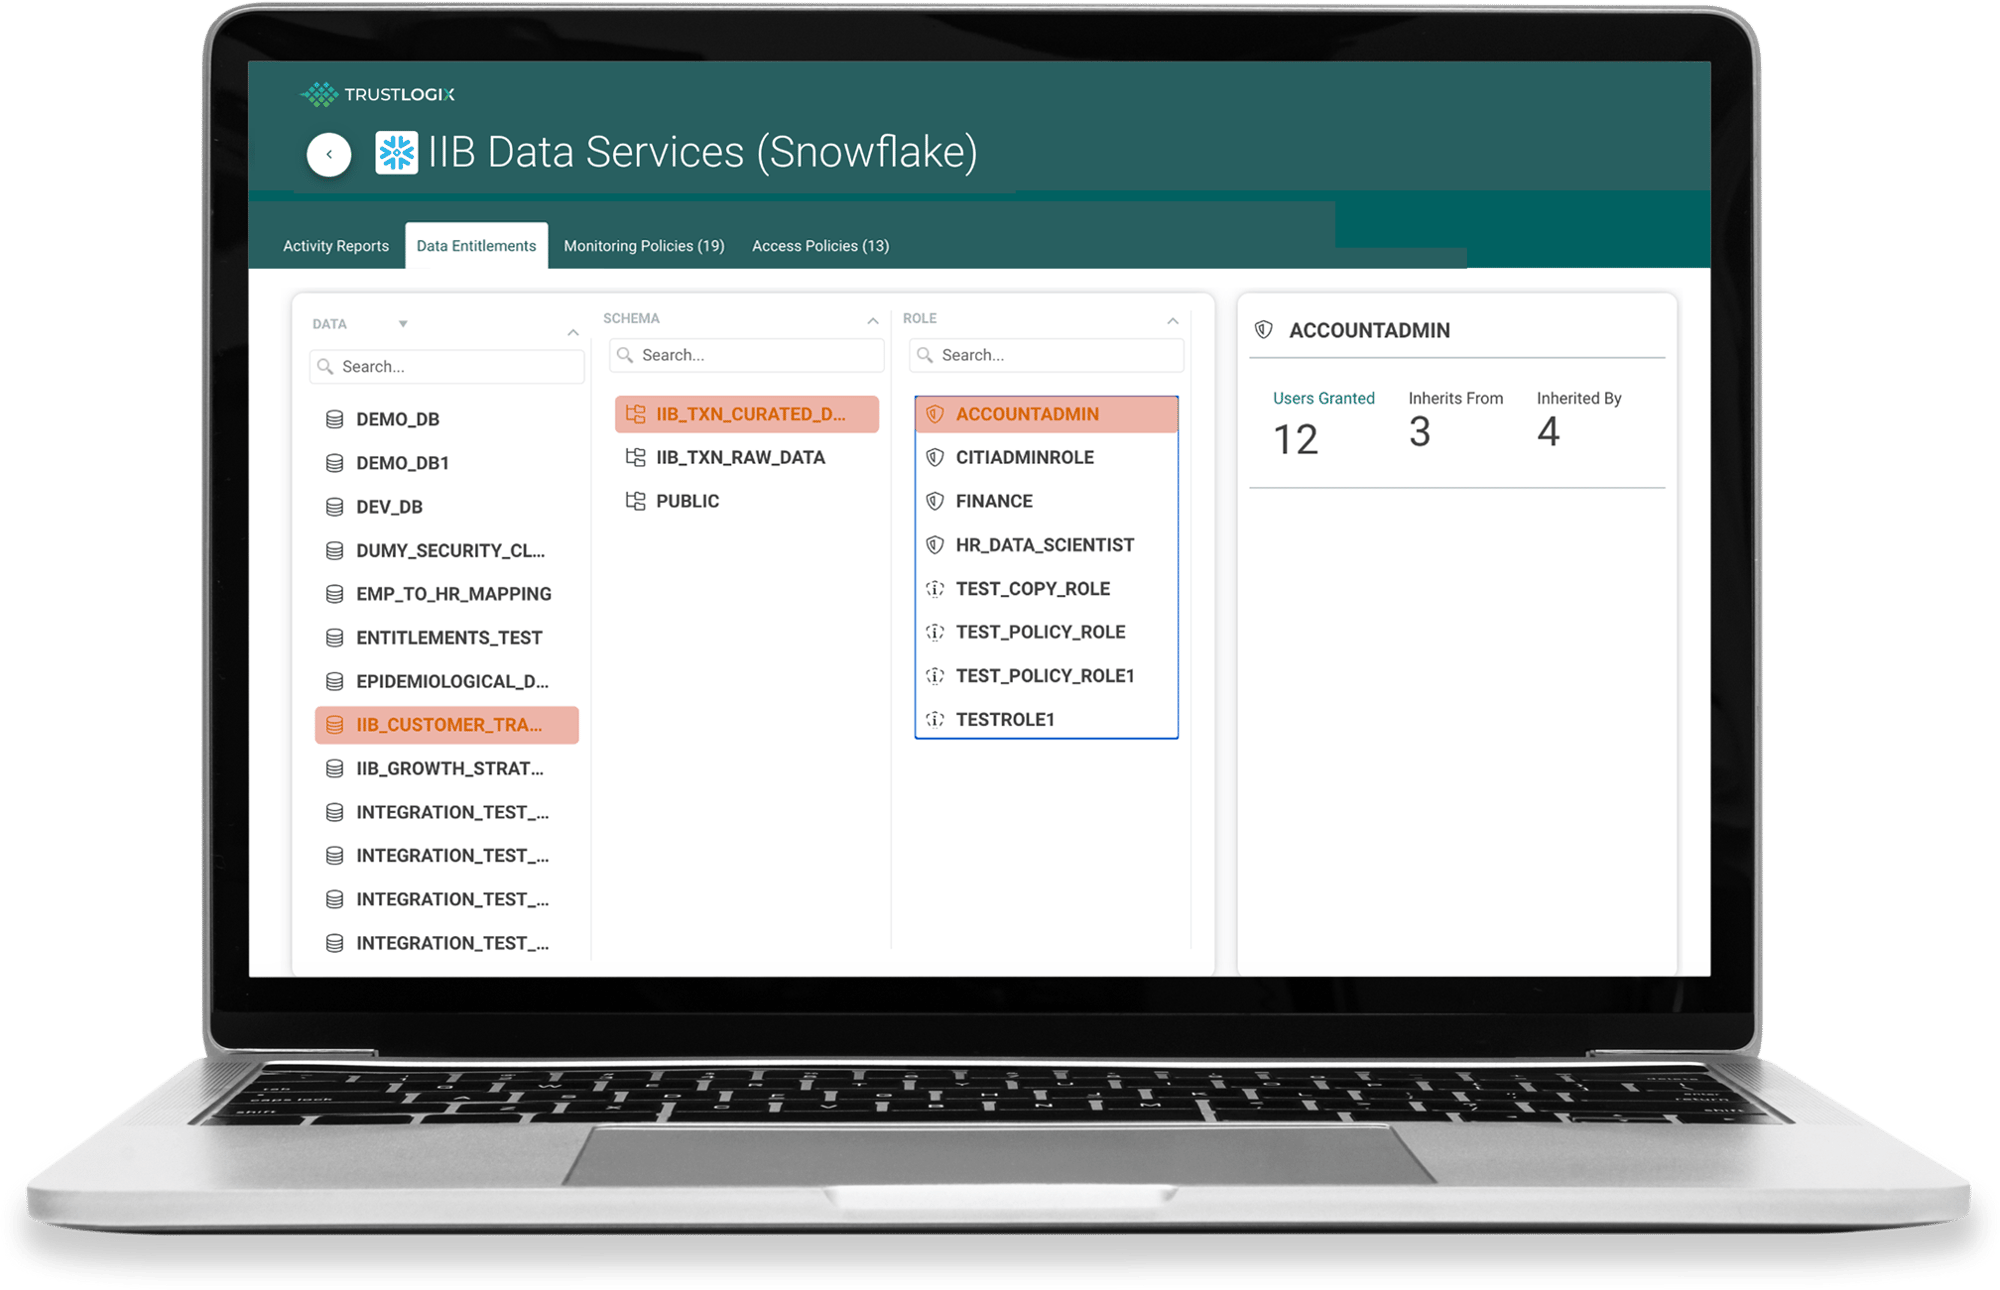Open the DATA column dropdown arrow
The image size is (2000, 1290).
(x=403, y=324)
